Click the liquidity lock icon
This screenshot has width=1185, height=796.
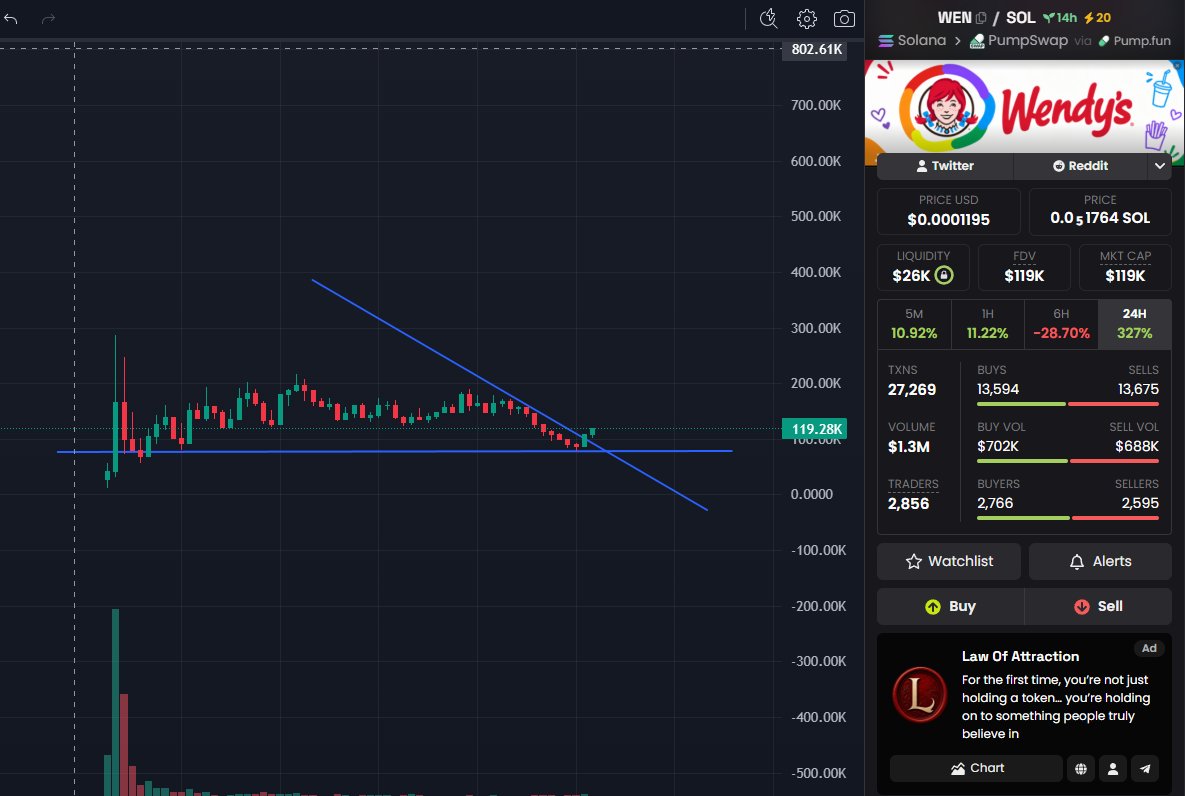(944, 275)
